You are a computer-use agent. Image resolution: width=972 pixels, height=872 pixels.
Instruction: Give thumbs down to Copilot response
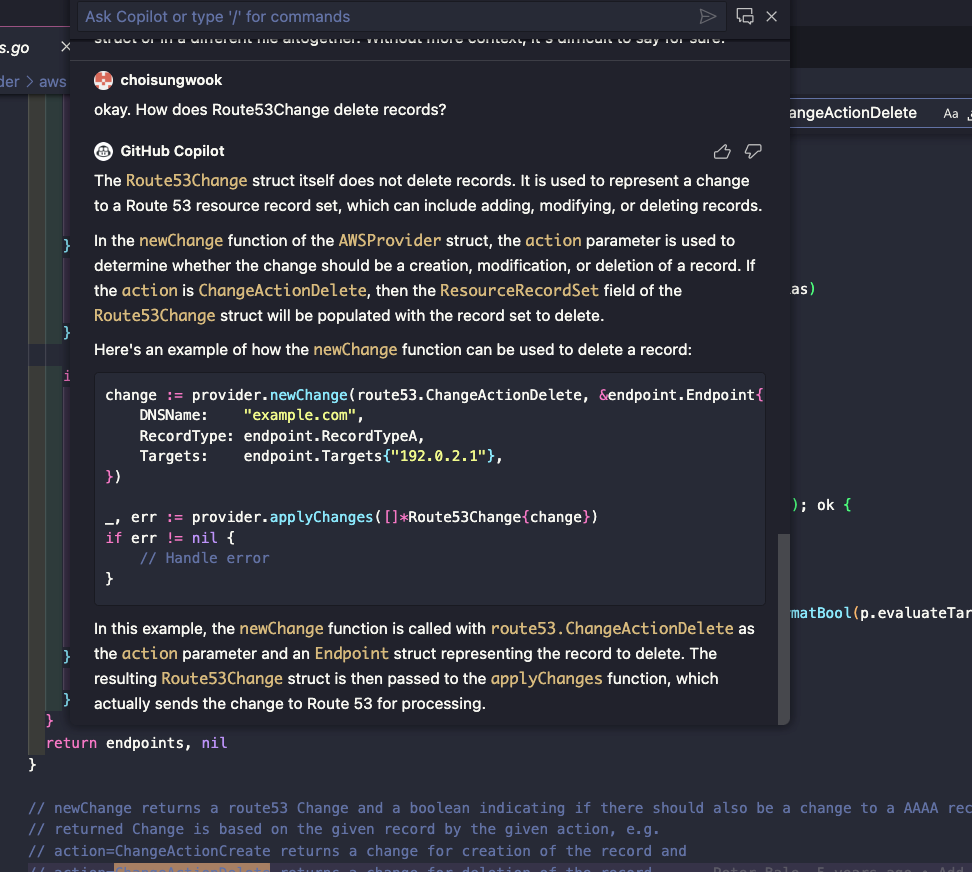tap(753, 152)
